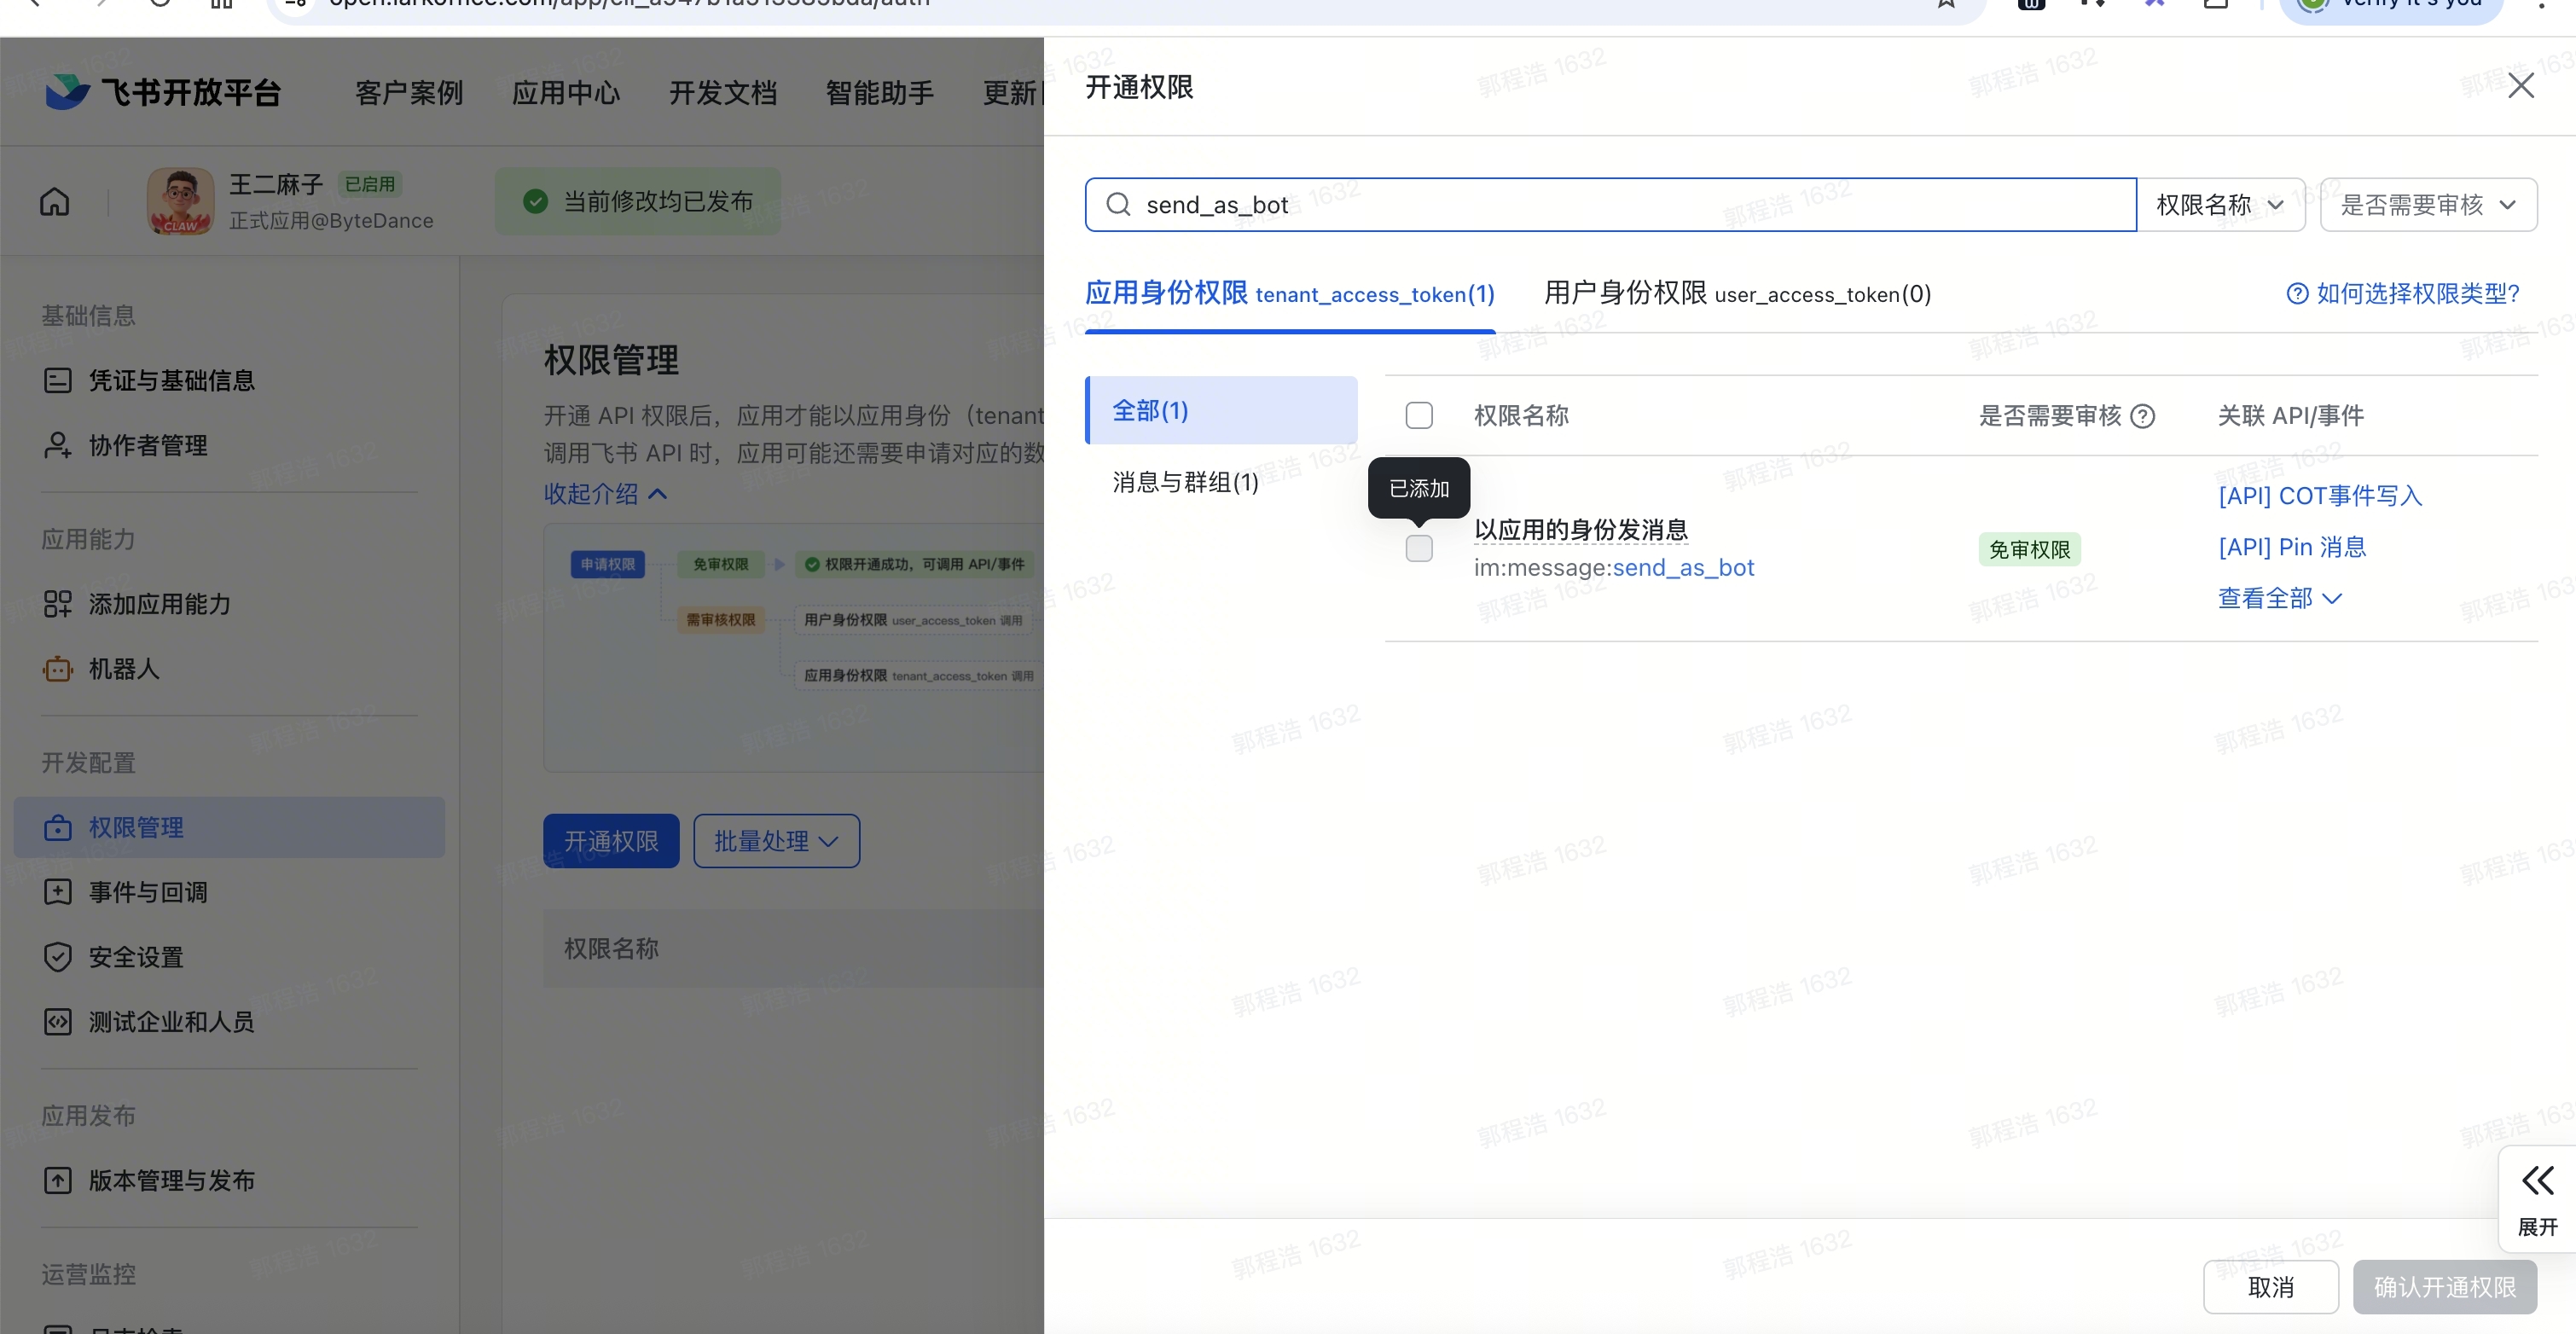Select 权限管理 in the sidebar
The width and height of the screenshot is (2576, 1334).
click(x=229, y=827)
